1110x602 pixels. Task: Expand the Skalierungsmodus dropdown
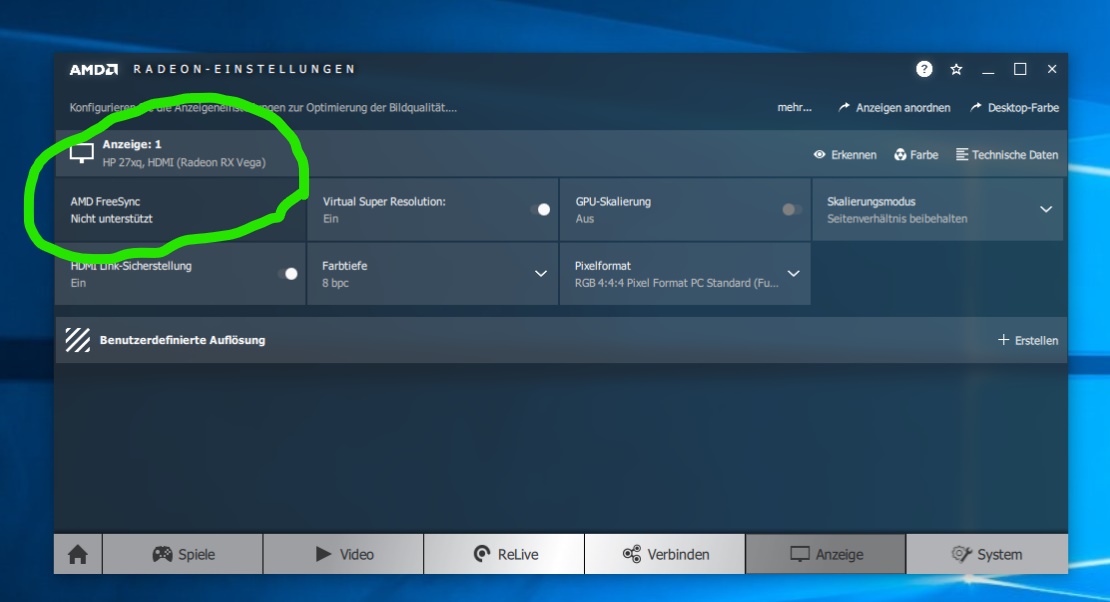click(1046, 209)
